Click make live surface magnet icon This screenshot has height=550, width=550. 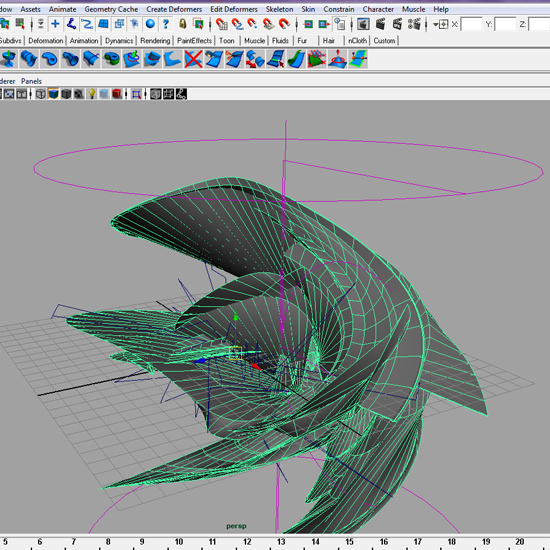tap(284, 24)
